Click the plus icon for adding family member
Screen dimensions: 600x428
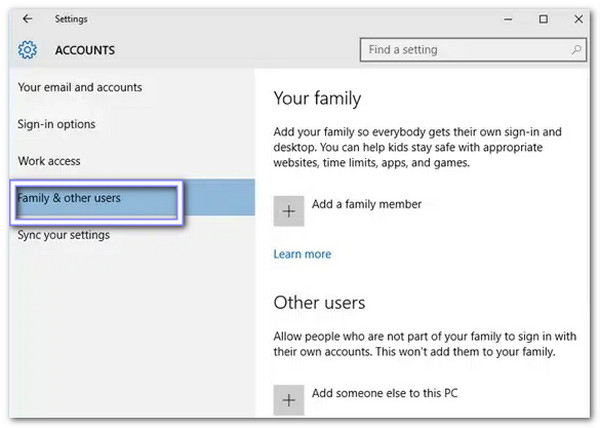coord(289,211)
